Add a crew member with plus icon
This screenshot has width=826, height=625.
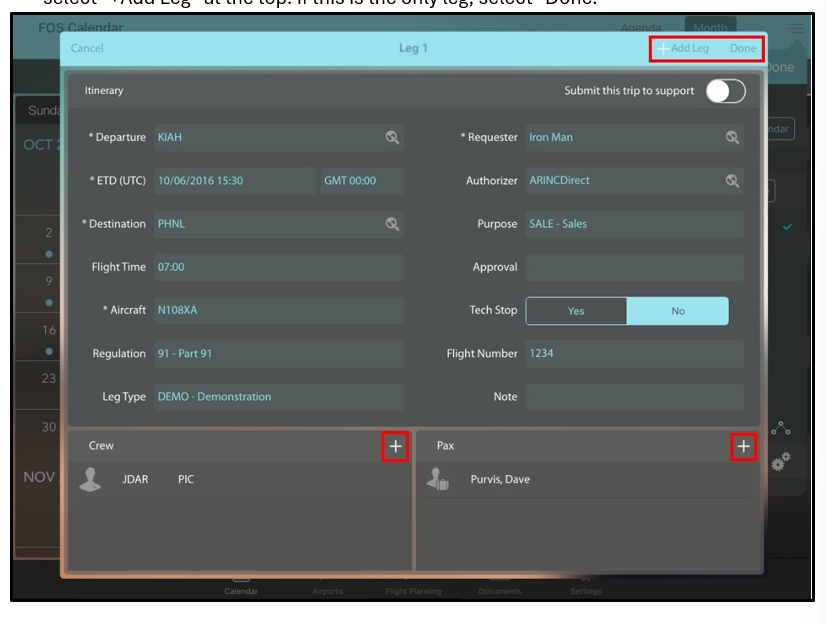[395, 447]
